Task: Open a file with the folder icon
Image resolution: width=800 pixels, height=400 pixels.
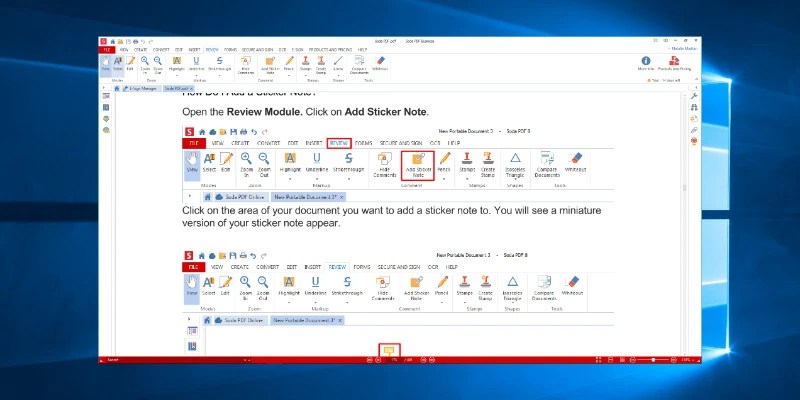Action: (x=120, y=41)
